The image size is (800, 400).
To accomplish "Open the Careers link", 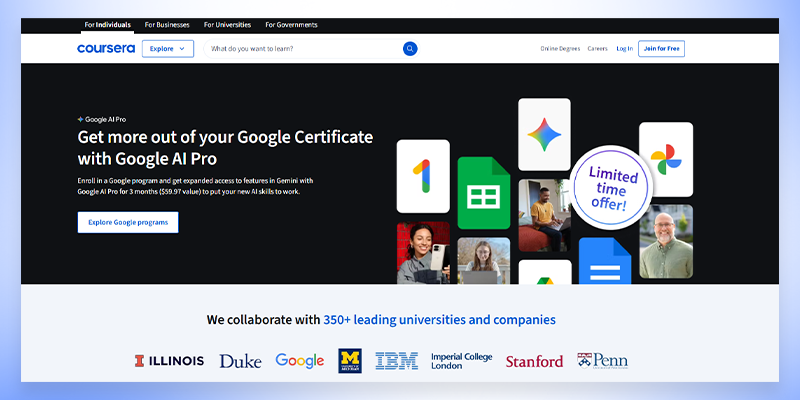I will (597, 48).
